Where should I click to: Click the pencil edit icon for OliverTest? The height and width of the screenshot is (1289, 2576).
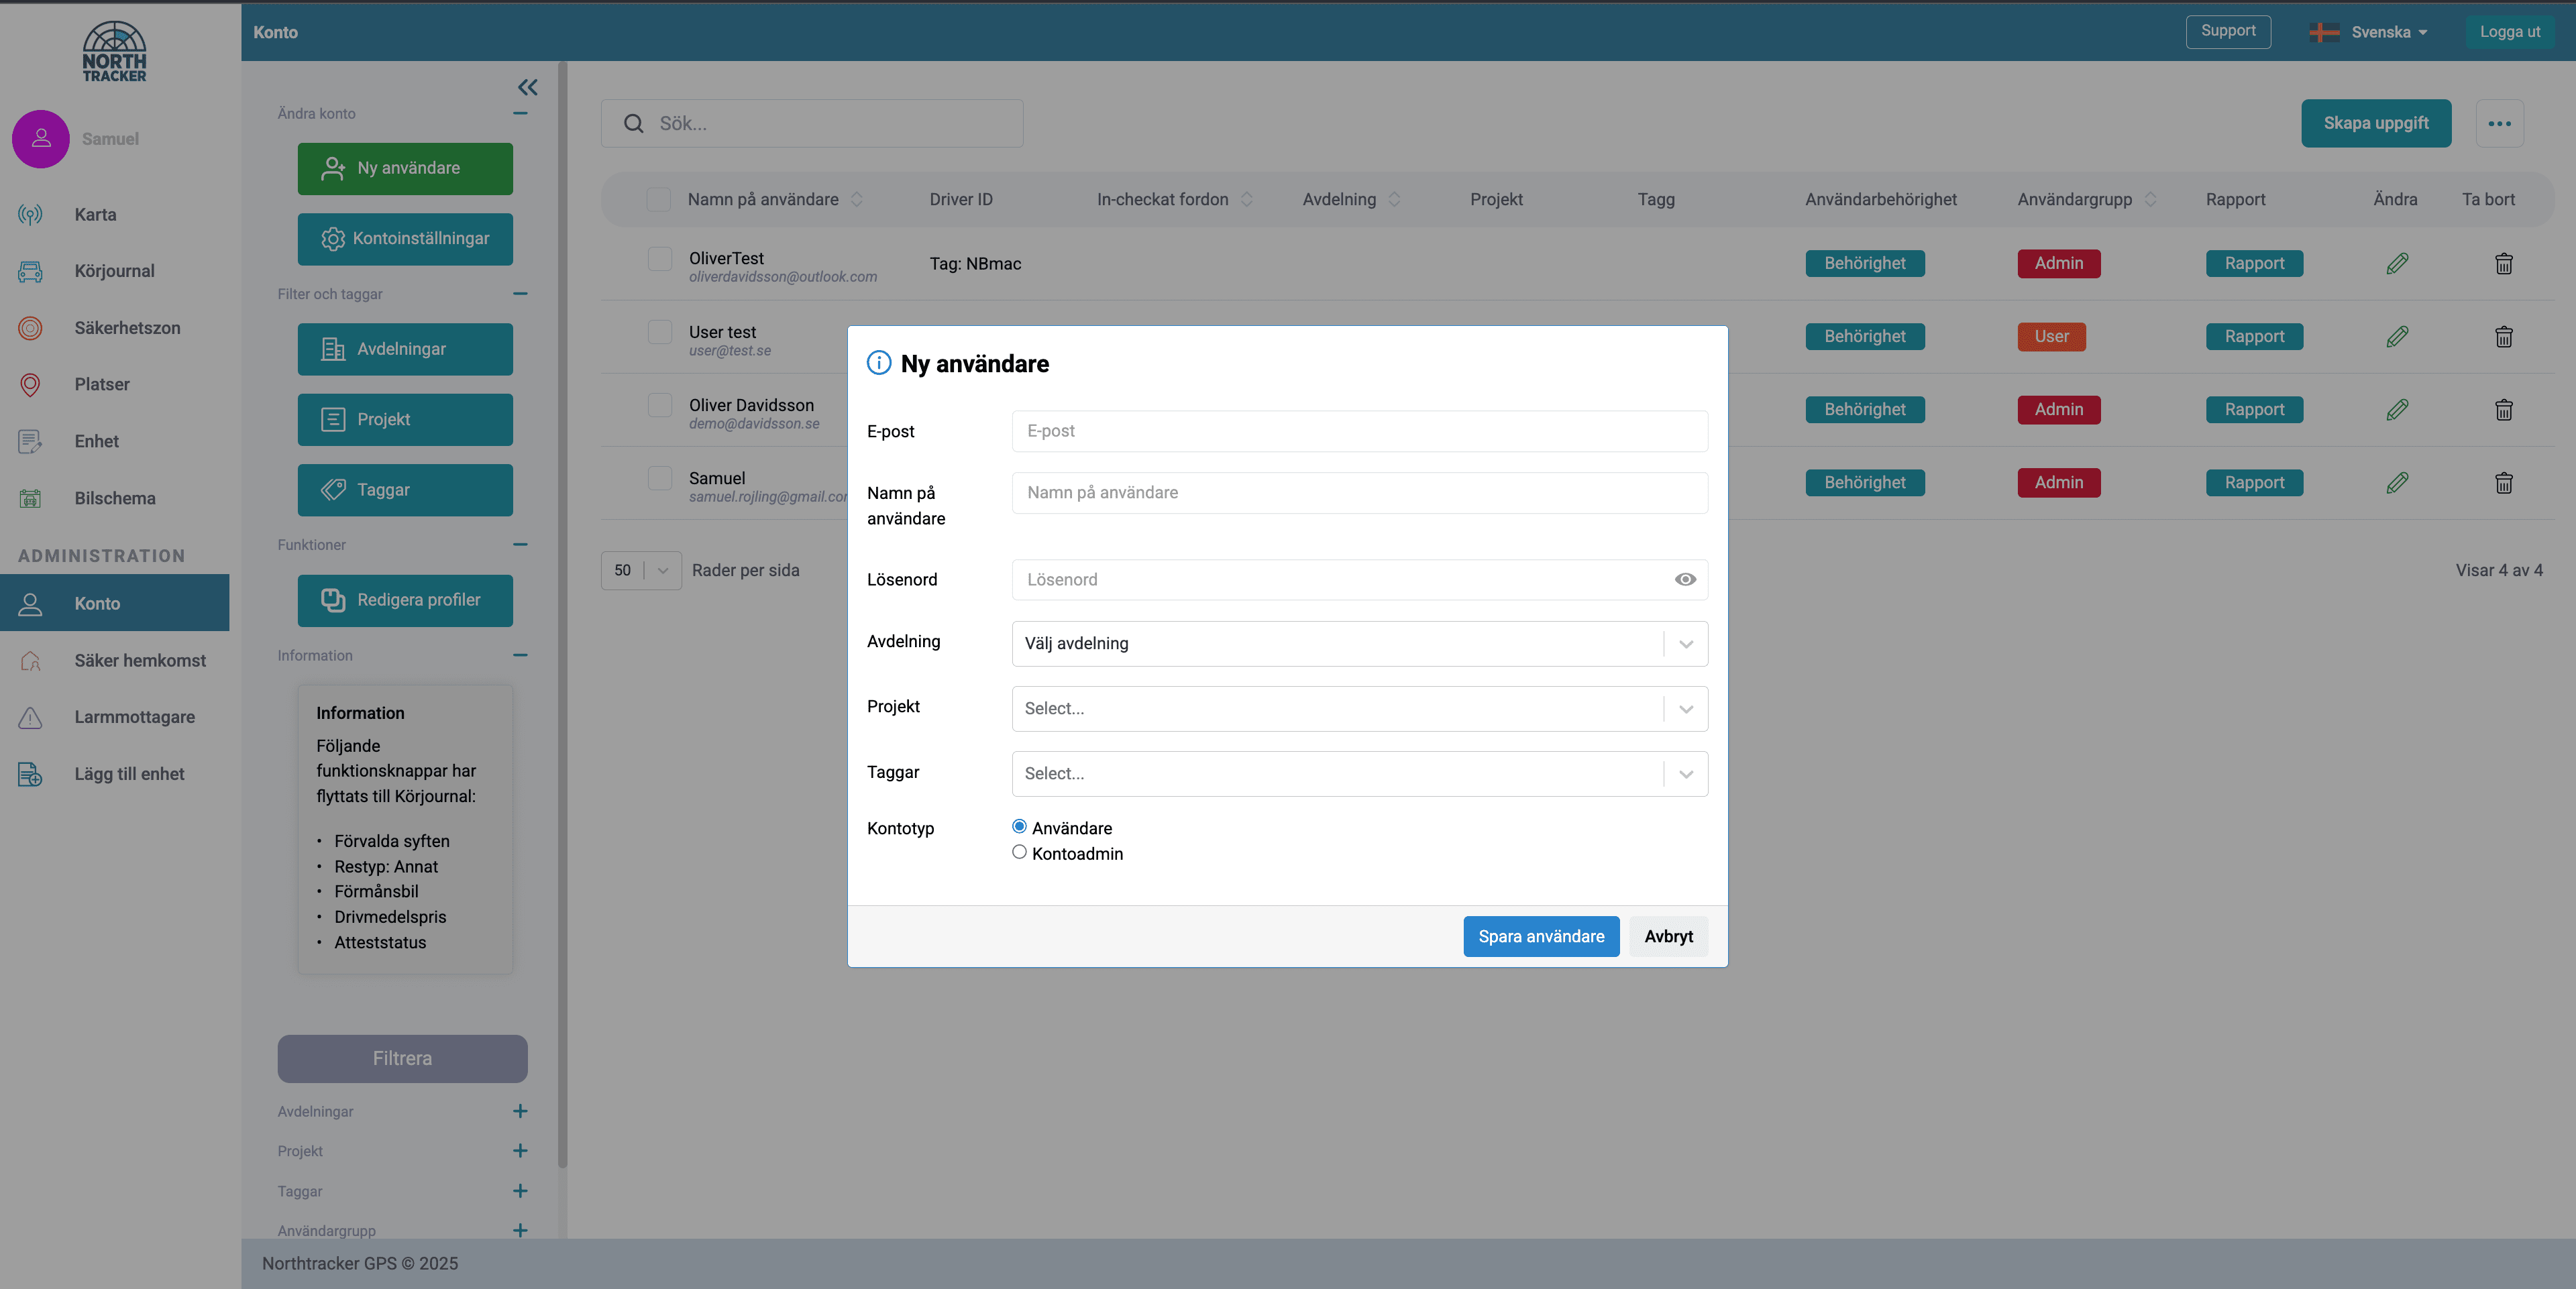(x=2397, y=263)
